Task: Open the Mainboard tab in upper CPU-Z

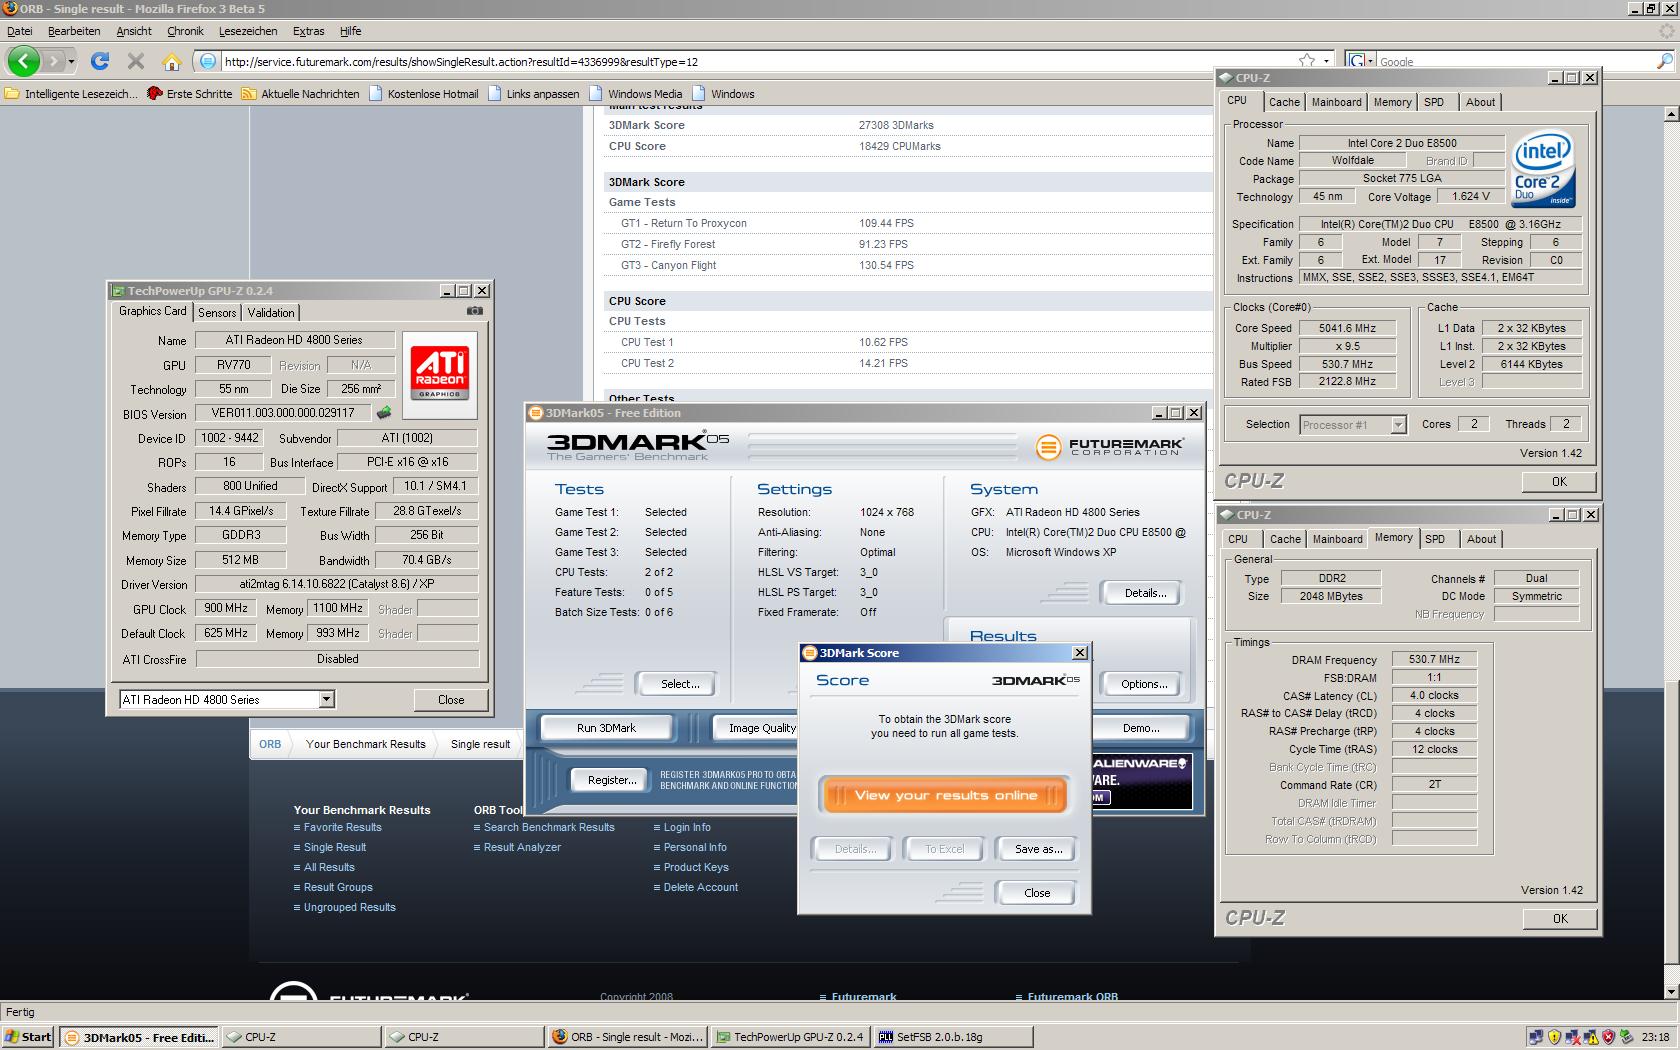Action: pyautogui.click(x=1336, y=102)
